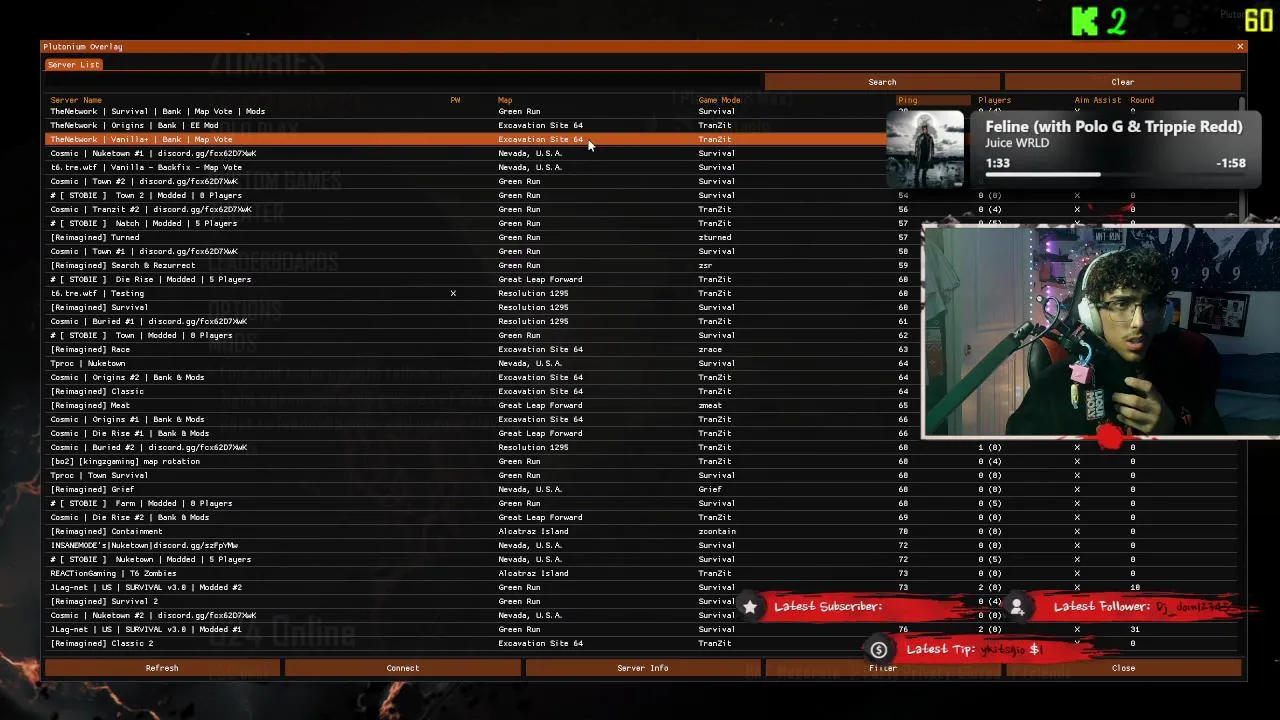
Task: Select [Reimagined] Grief server
Action: pyautogui.click(x=641, y=489)
